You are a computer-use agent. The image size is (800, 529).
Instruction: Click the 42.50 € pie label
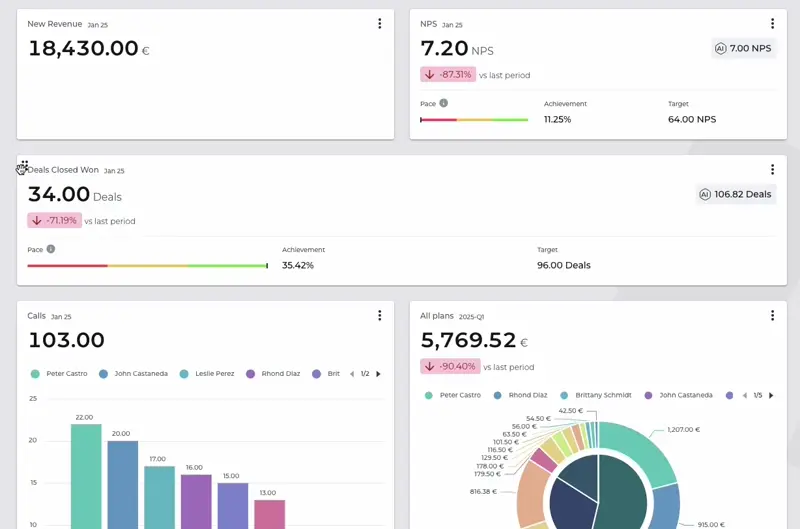coord(570,411)
